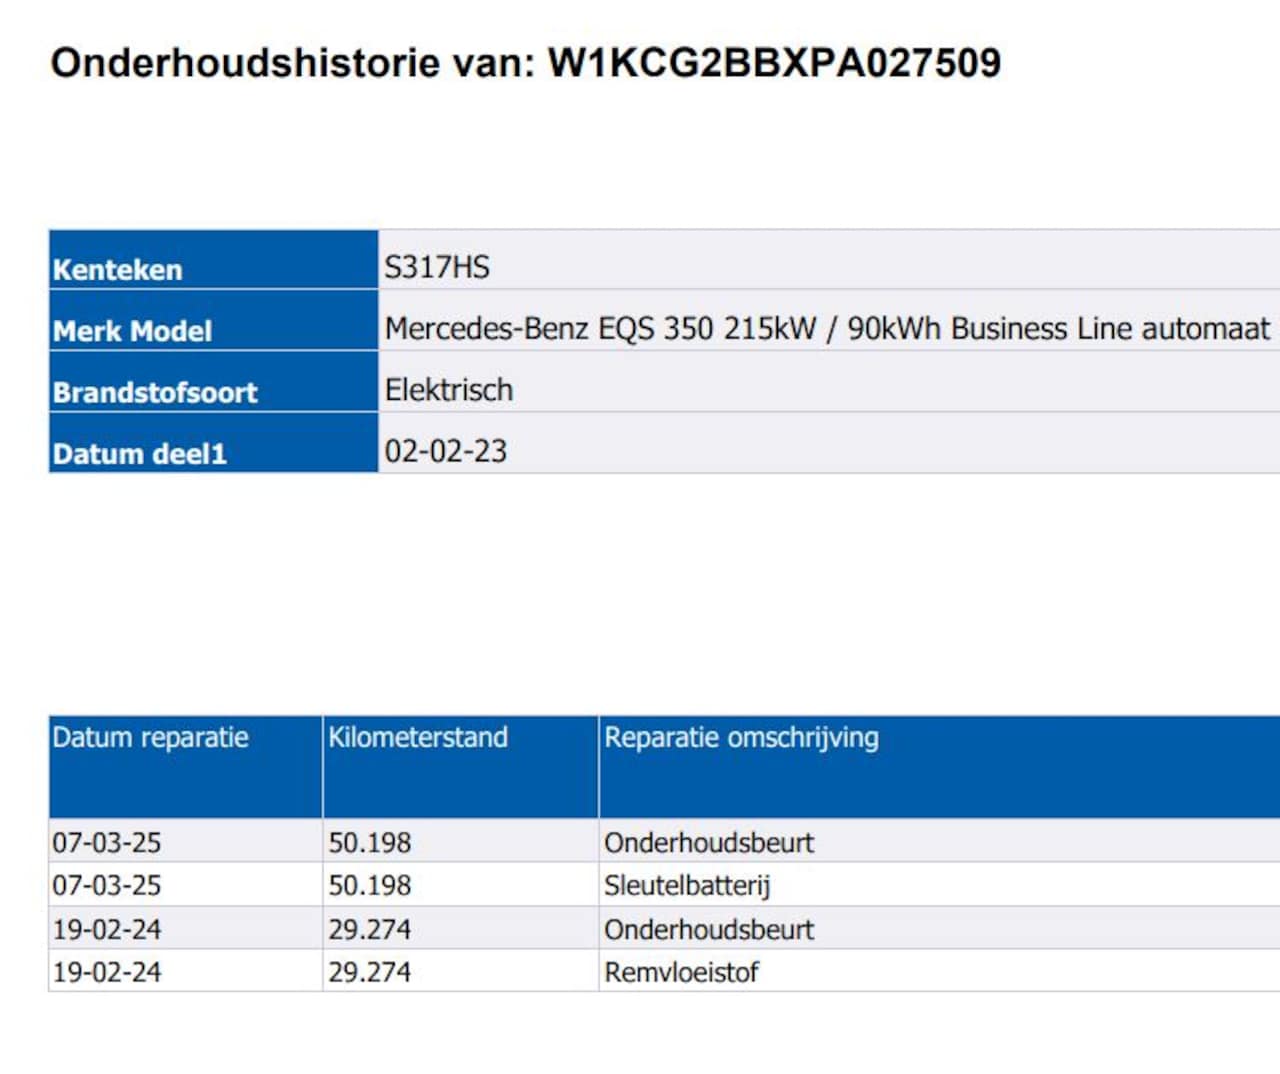Click the mileage cell in the Remvloeistof row
The image size is (1280, 1074).
(x=370, y=972)
